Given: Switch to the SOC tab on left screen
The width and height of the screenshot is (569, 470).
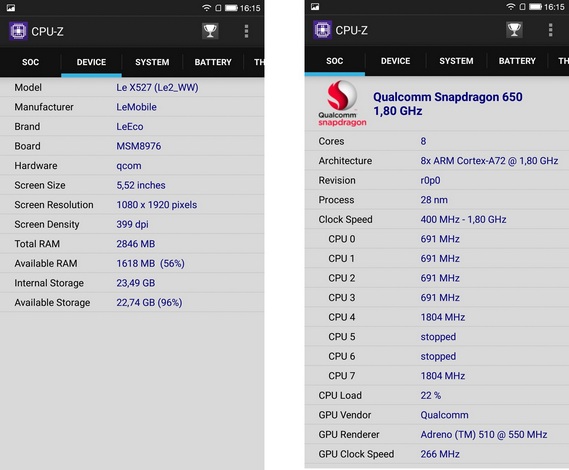Looking at the screenshot, I should [x=30, y=62].
